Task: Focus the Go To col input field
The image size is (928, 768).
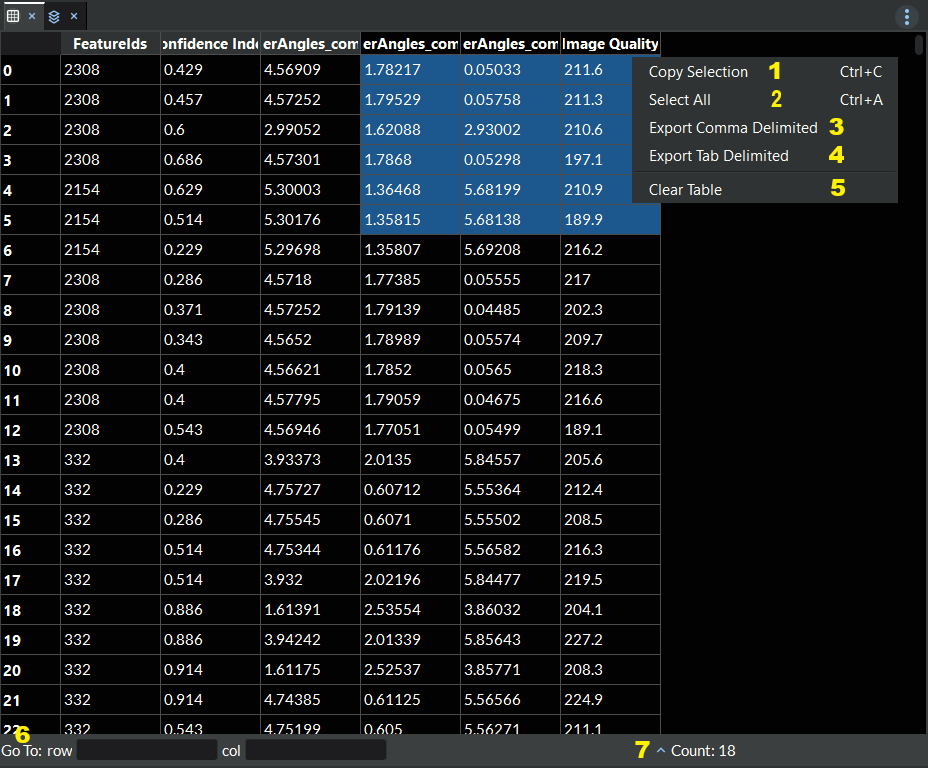Action: click(x=315, y=750)
